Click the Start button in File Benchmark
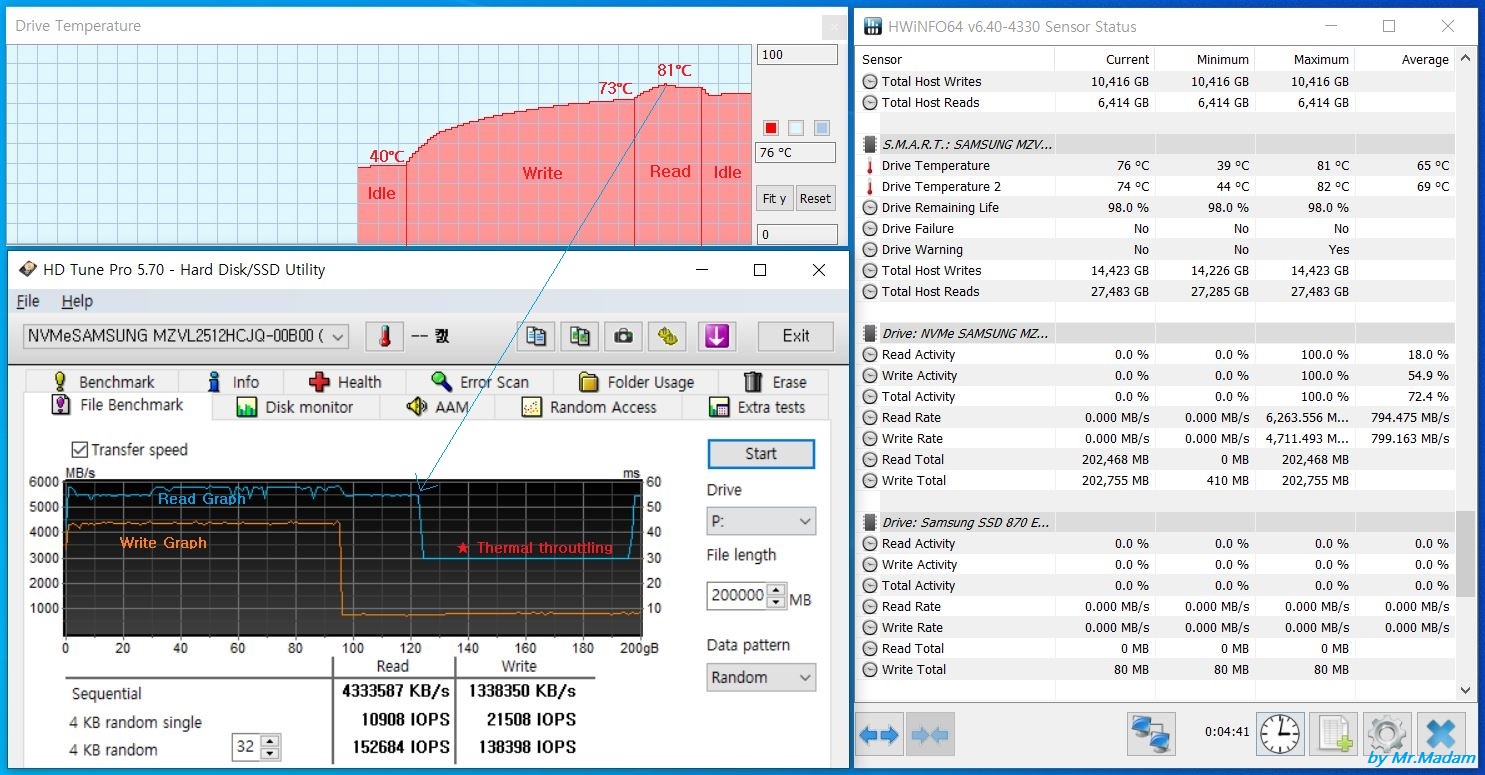 point(761,454)
